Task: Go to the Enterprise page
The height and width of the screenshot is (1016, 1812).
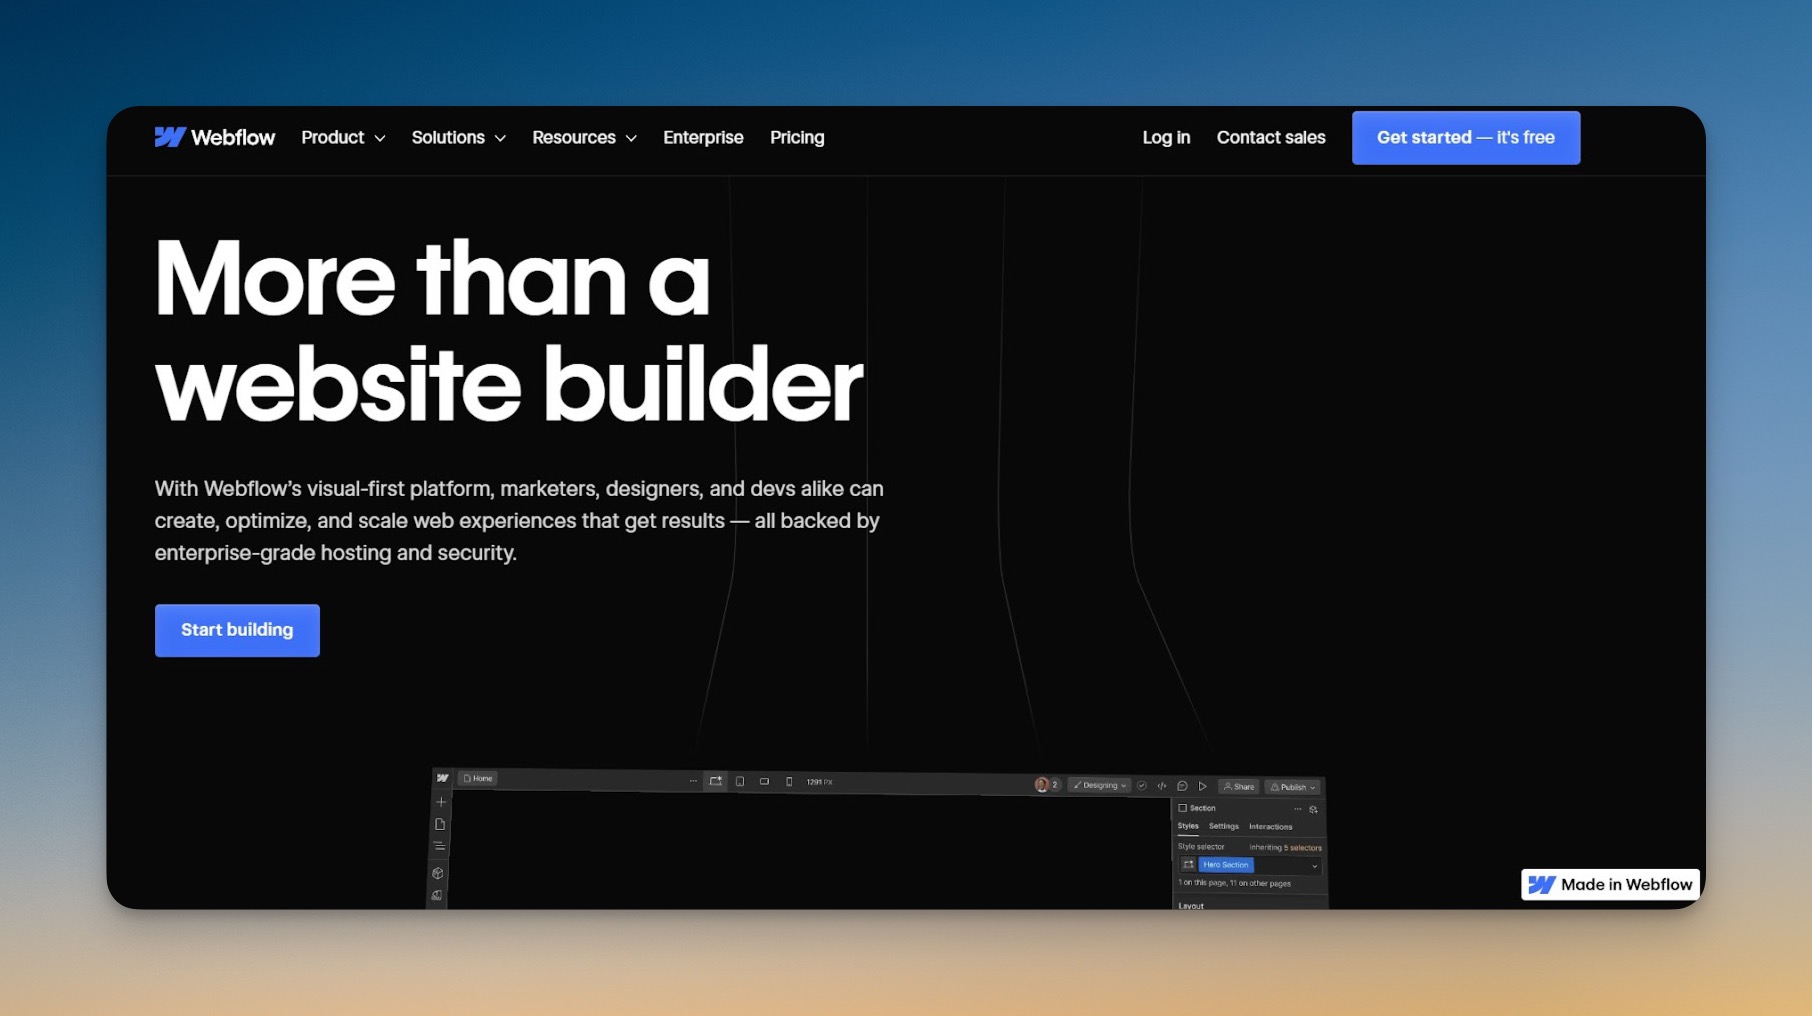Action: click(703, 137)
